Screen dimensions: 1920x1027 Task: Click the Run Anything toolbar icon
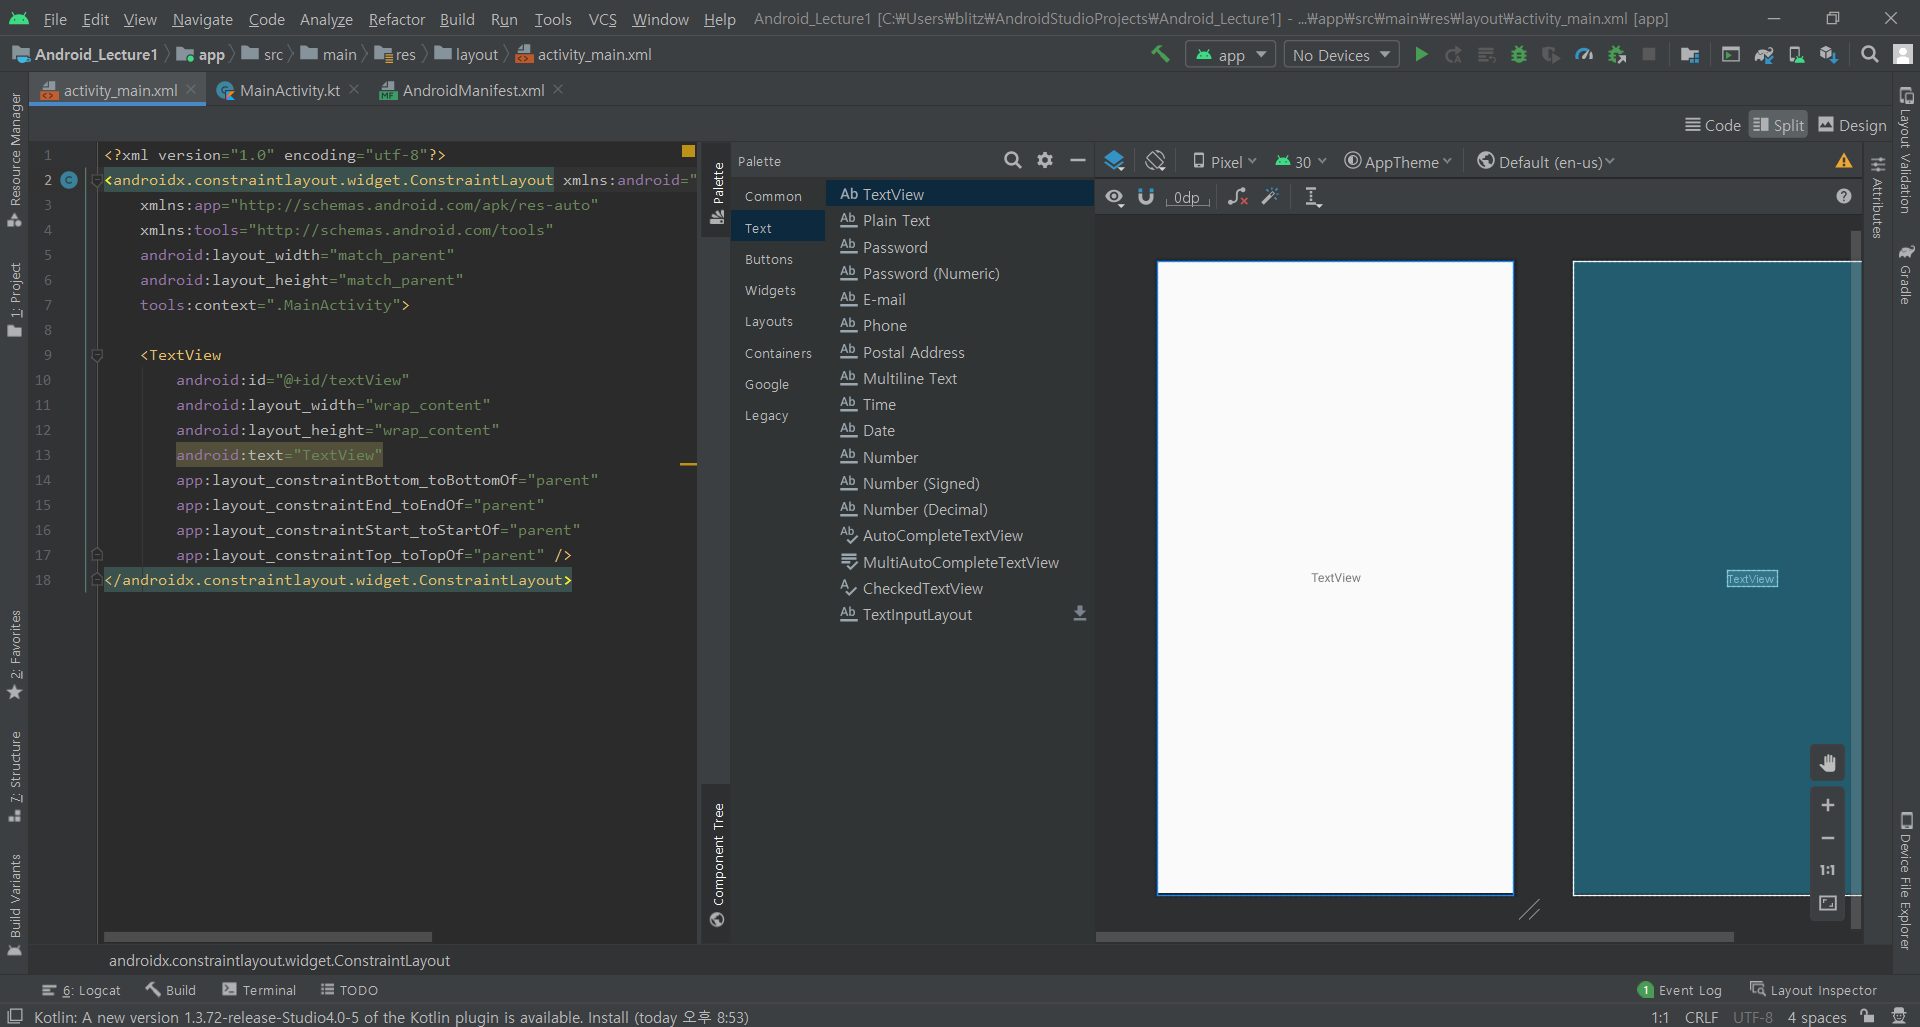(x=1731, y=55)
